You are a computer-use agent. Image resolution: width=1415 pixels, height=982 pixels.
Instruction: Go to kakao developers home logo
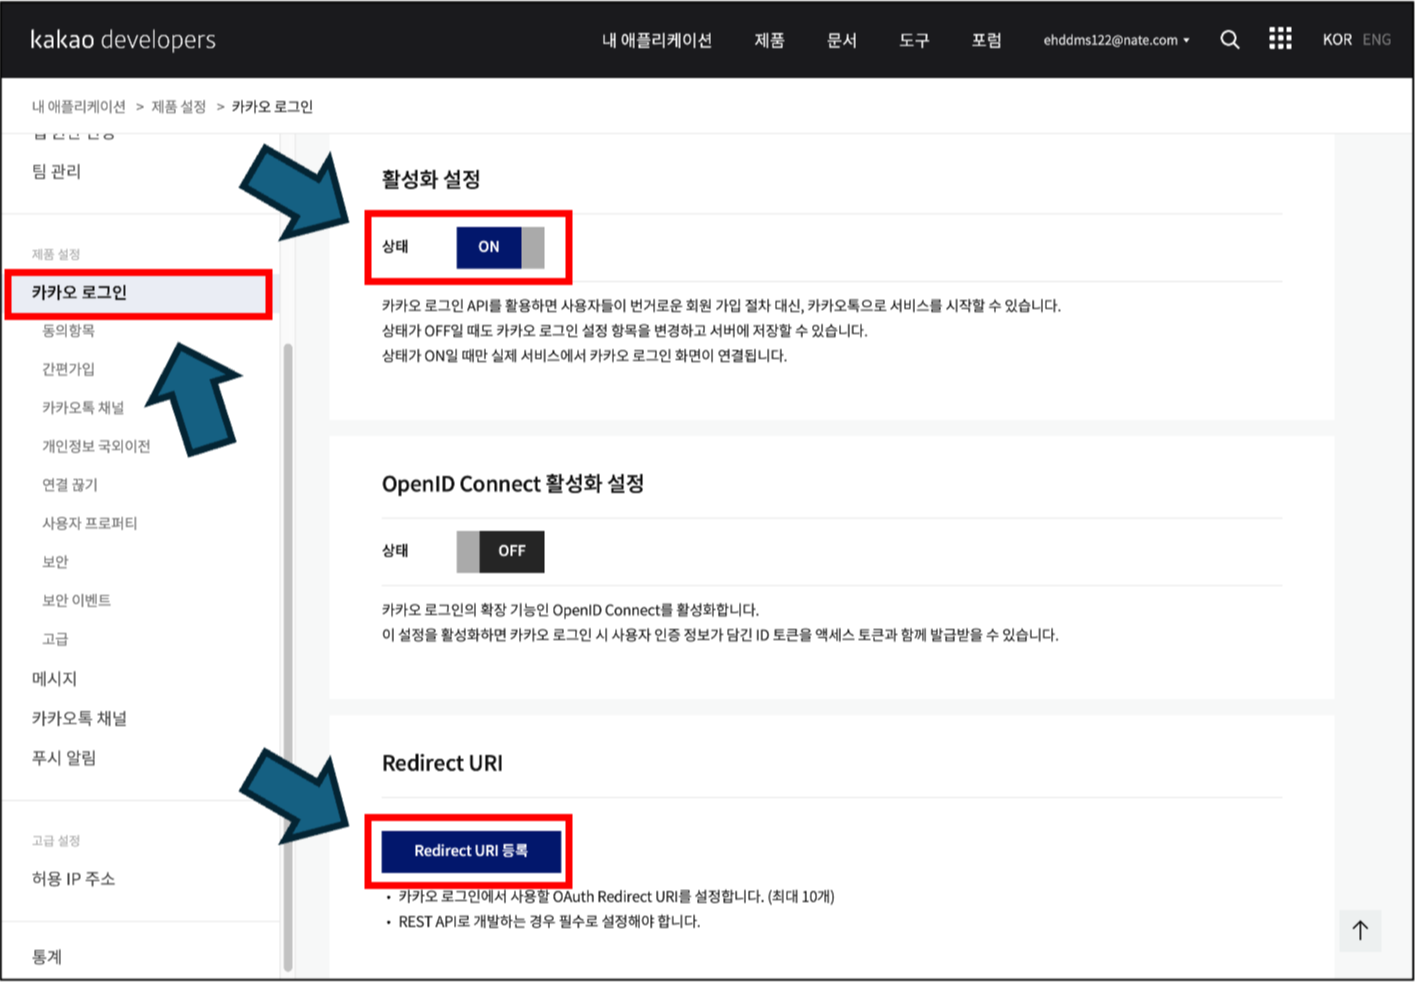pyautogui.click(x=123, y=40)
